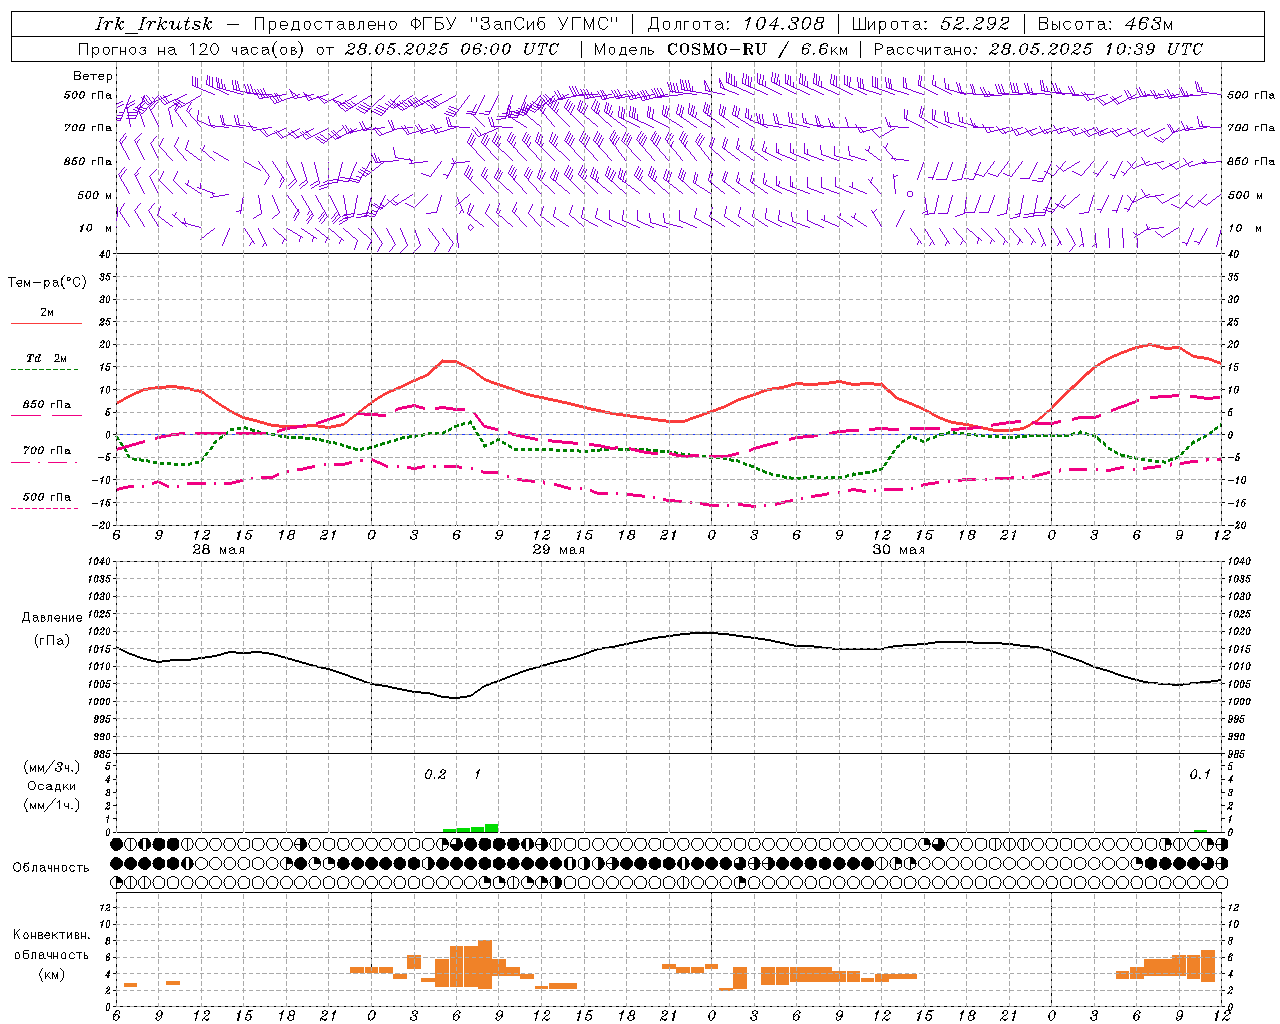Image resolution: width=1280 pixels, height=1024 pixels.
Task: Select the provider text ФГБУ "ЗапСиб УГМС"
Action: point(515,24)
